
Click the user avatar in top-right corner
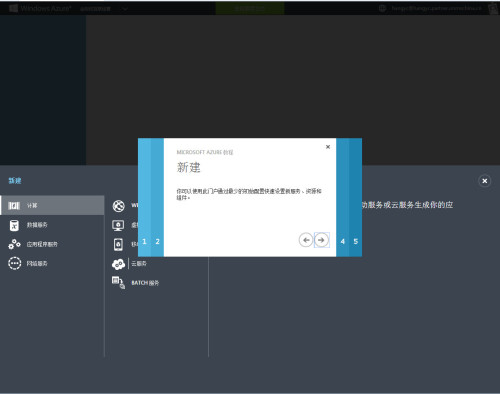(493, 8)
